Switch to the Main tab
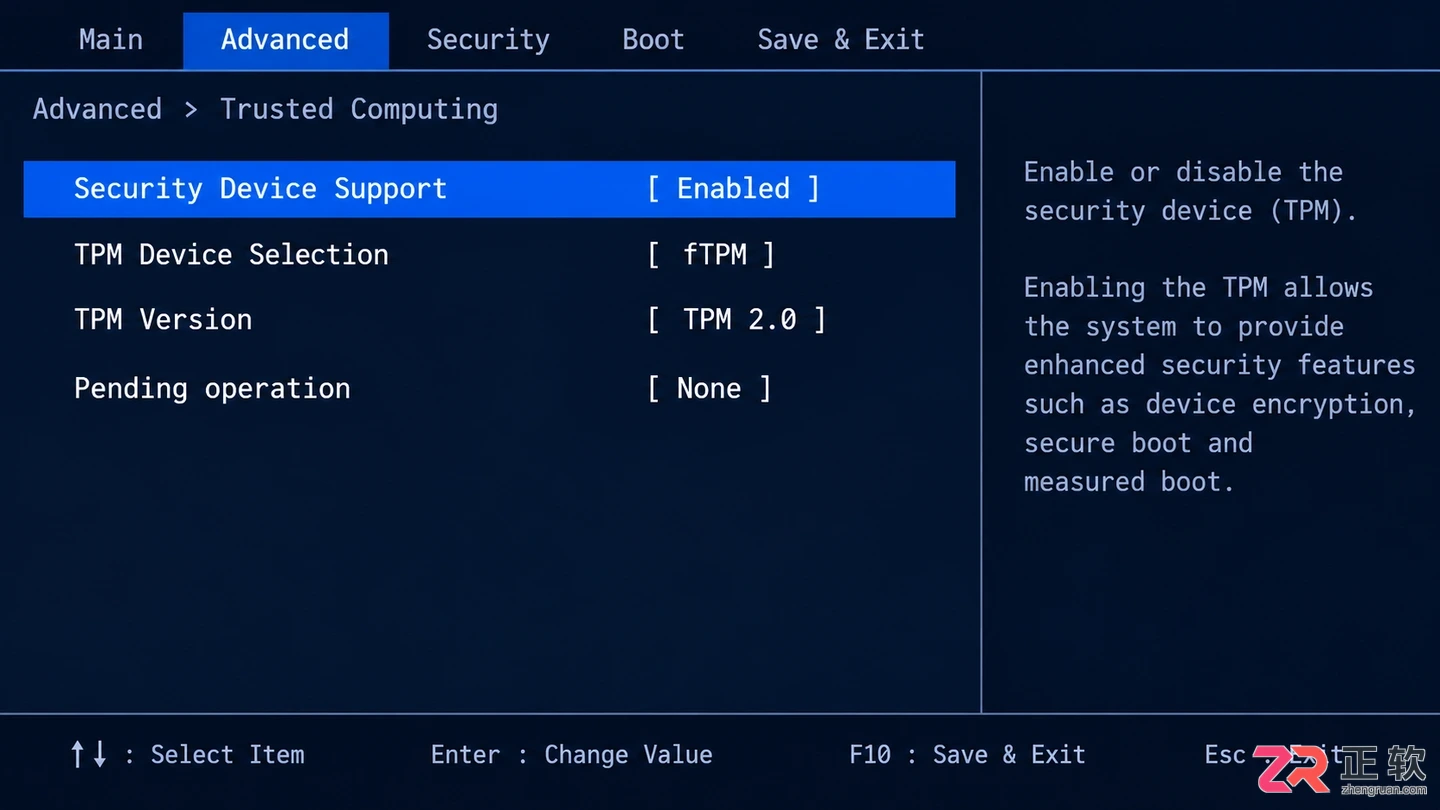Screen dimensions: 1440x810 pyautogui.click(x=111, y=40)
